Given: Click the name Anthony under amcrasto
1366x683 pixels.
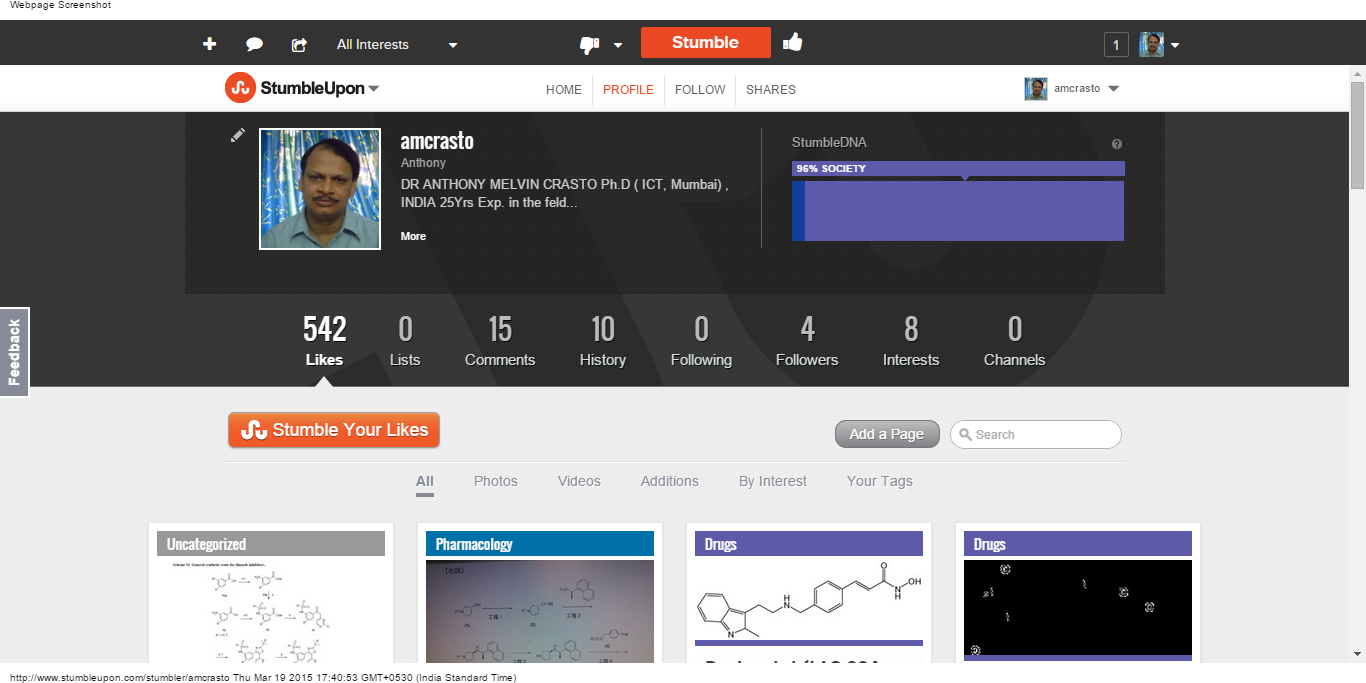Looking at the screenshot, I should click(x=423, y=163).
